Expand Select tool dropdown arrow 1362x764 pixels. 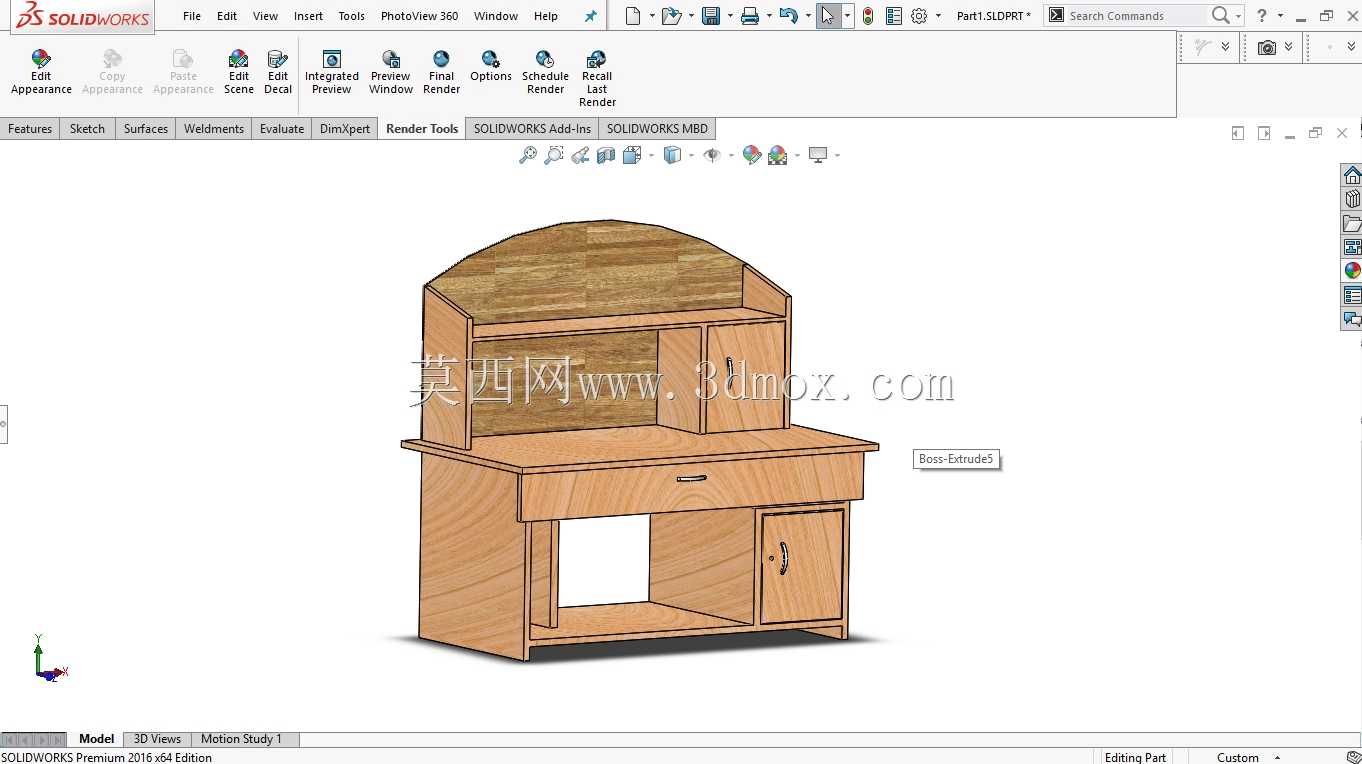pos(848,16)
